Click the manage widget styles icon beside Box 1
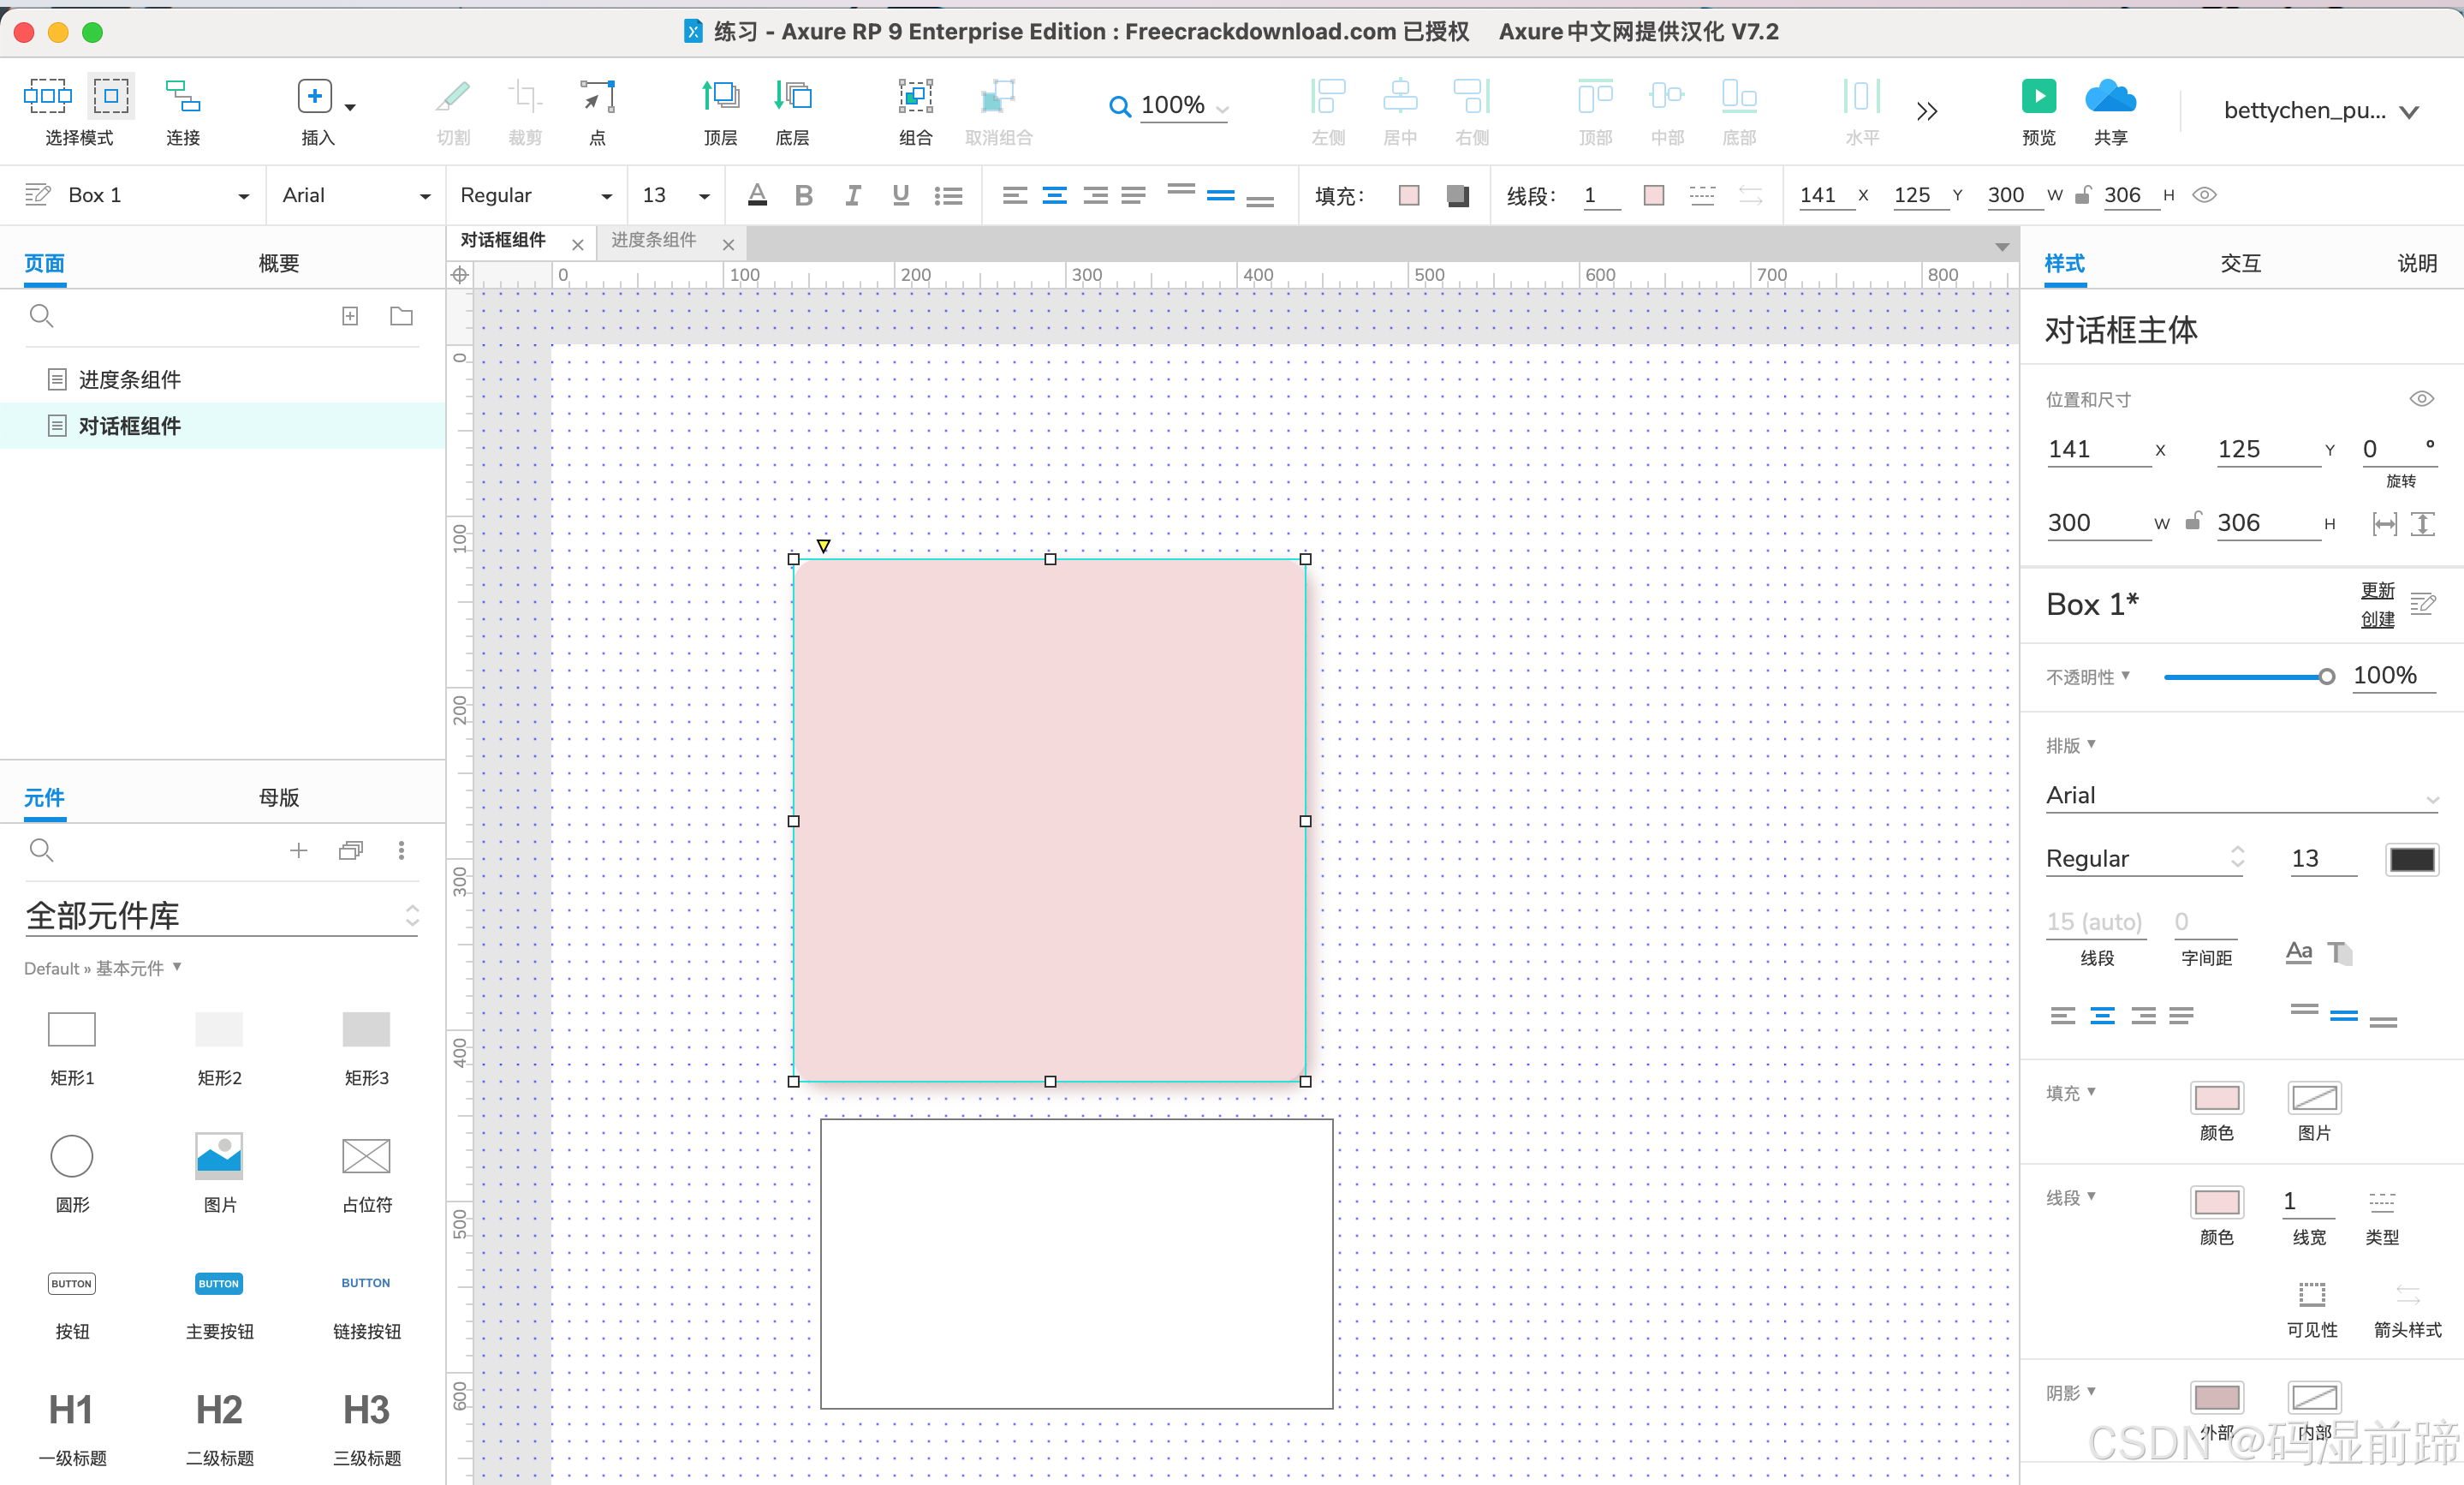 tap(37, 195)
